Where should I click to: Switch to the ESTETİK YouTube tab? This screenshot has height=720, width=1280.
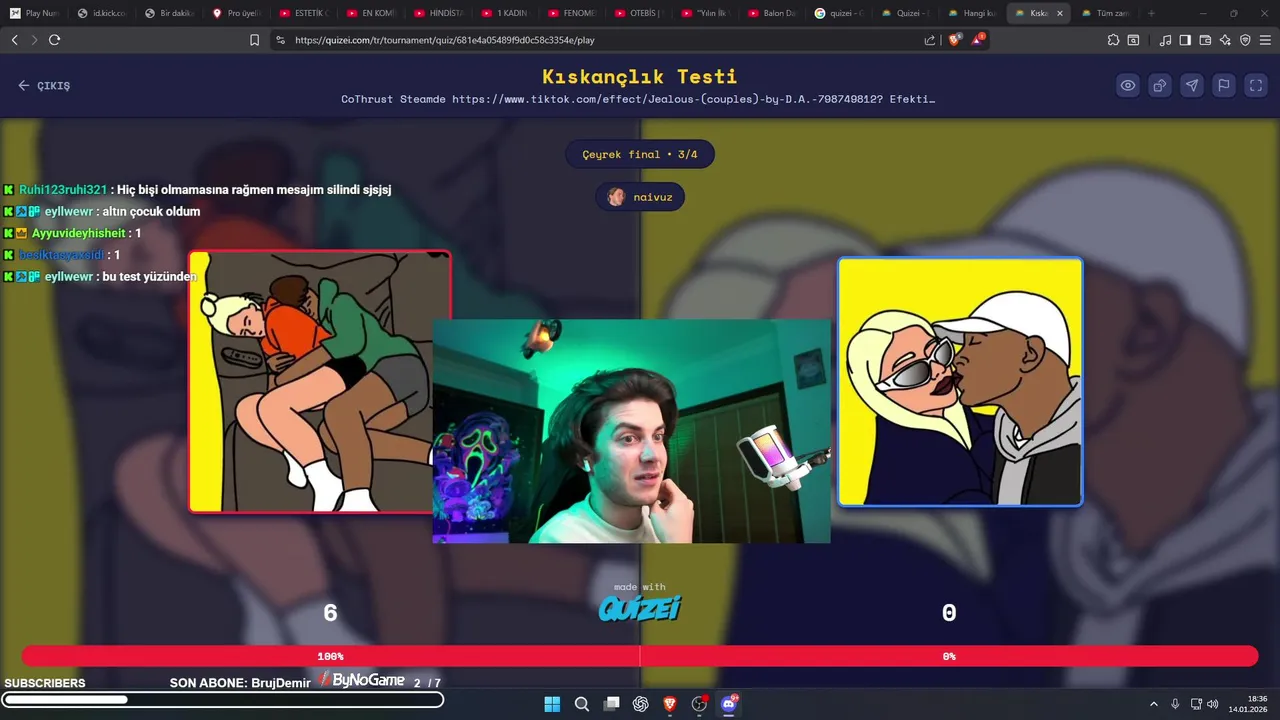tap(303, 13)
